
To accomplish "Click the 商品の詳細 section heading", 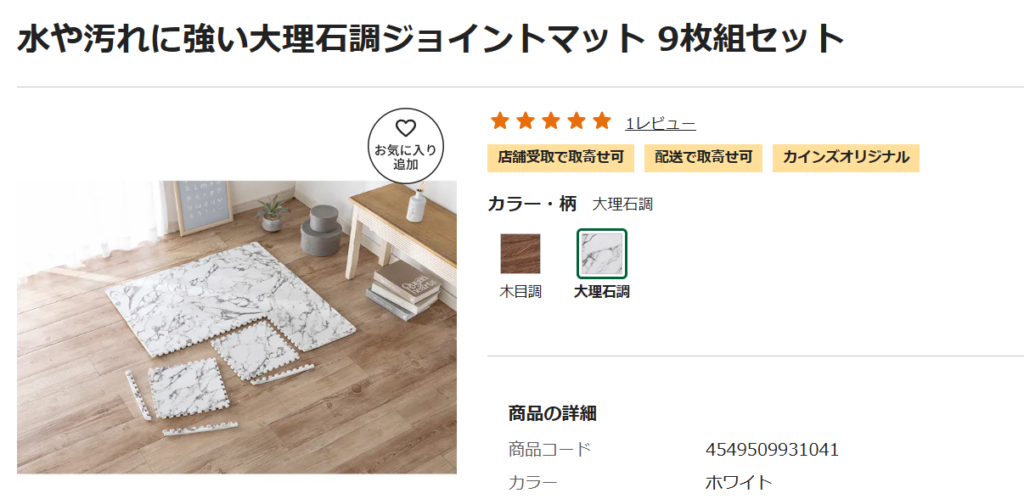I will [552, 414].
